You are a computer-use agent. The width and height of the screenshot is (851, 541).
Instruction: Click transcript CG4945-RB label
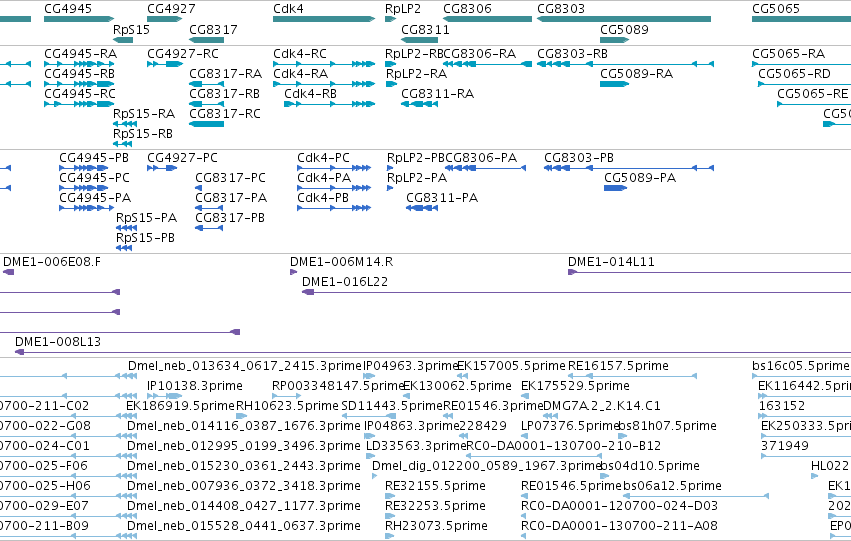pyautogui.click(x=79, y=74)
